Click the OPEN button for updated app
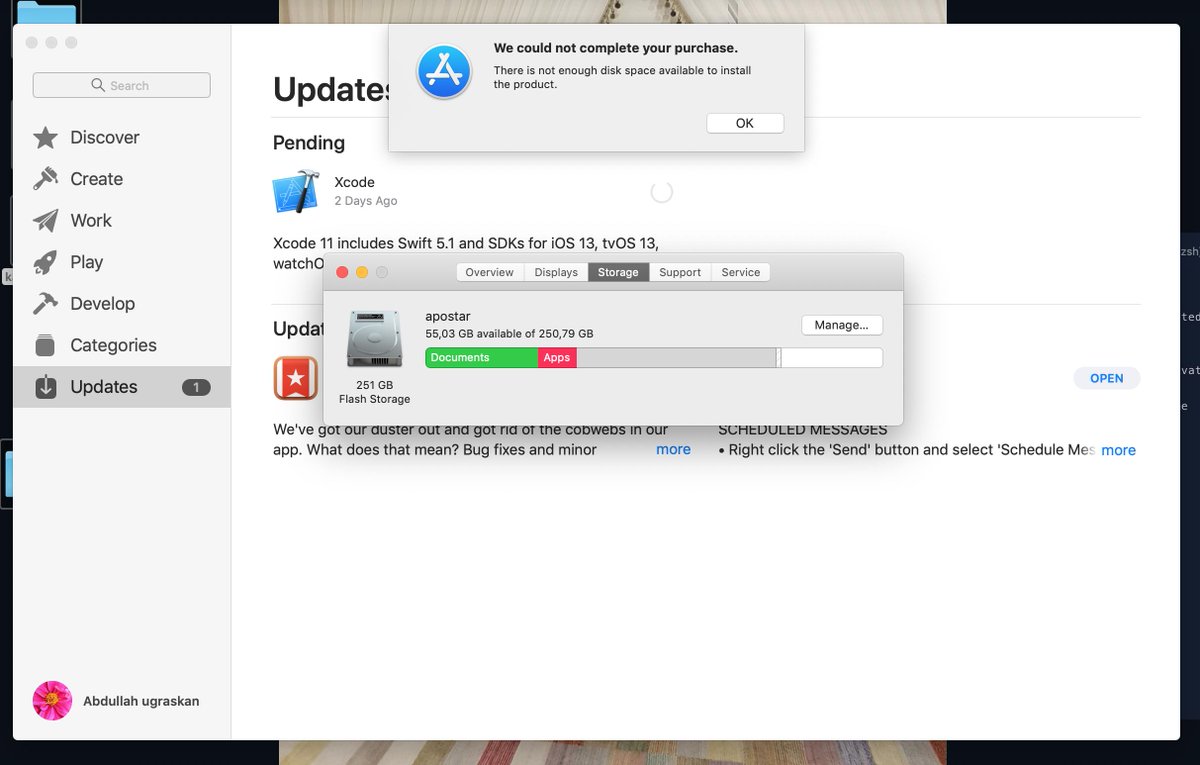The width and height of the screenshot is (1200, 765). [1107, 378]
